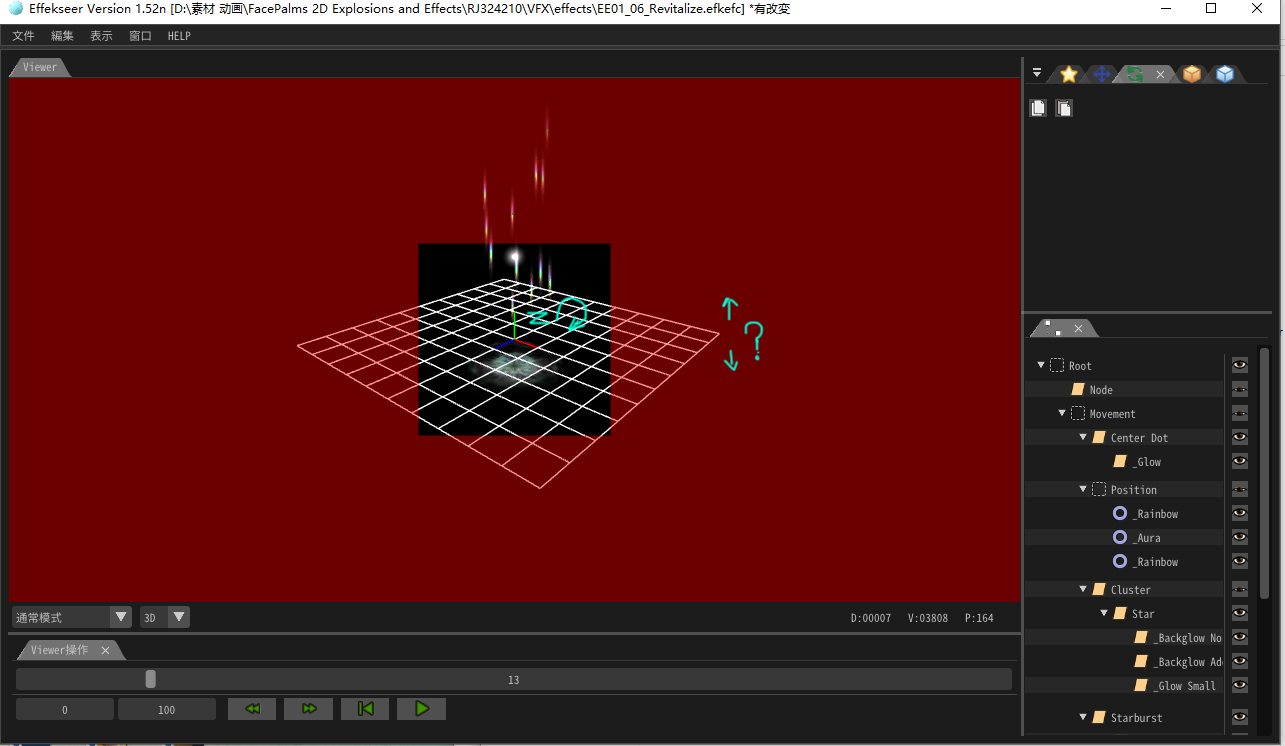Open the orange cube panel tab
The height and width of the screenshot is (746, 1285).
click(x=1191, y=74)
